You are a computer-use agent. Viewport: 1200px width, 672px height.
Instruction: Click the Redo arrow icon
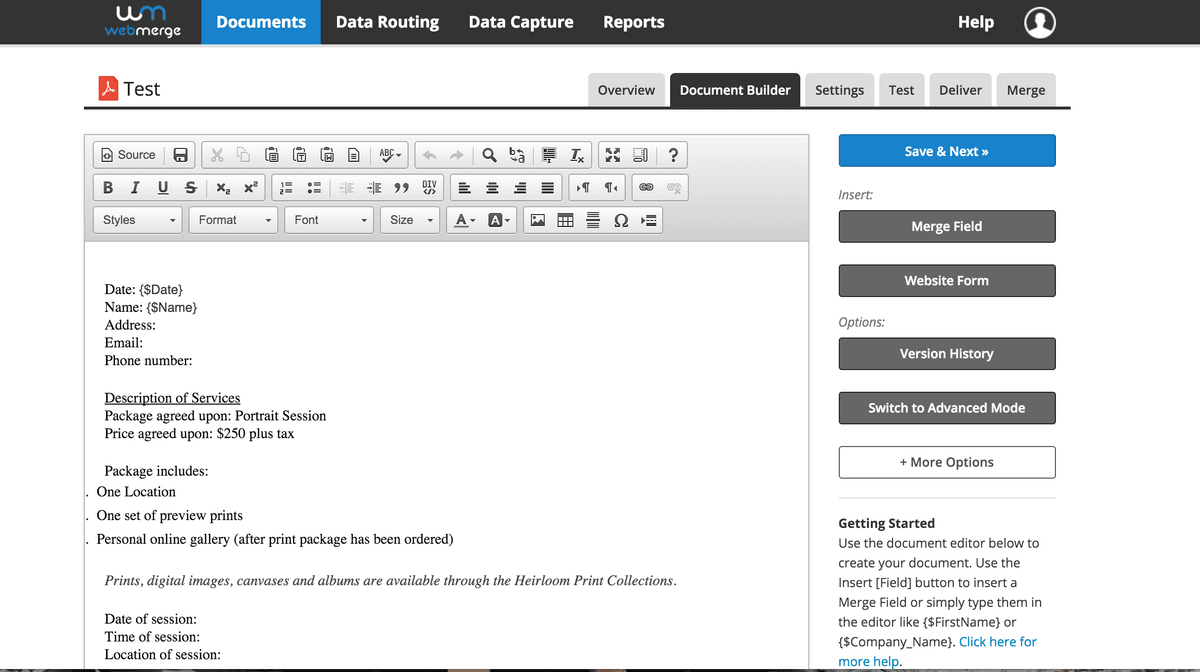click(456, 155)
